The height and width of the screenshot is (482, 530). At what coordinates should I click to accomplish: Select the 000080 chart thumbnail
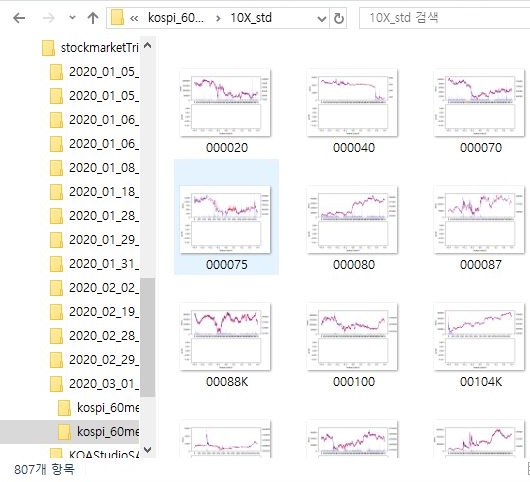pyautogui.click(x=352, y=220)
